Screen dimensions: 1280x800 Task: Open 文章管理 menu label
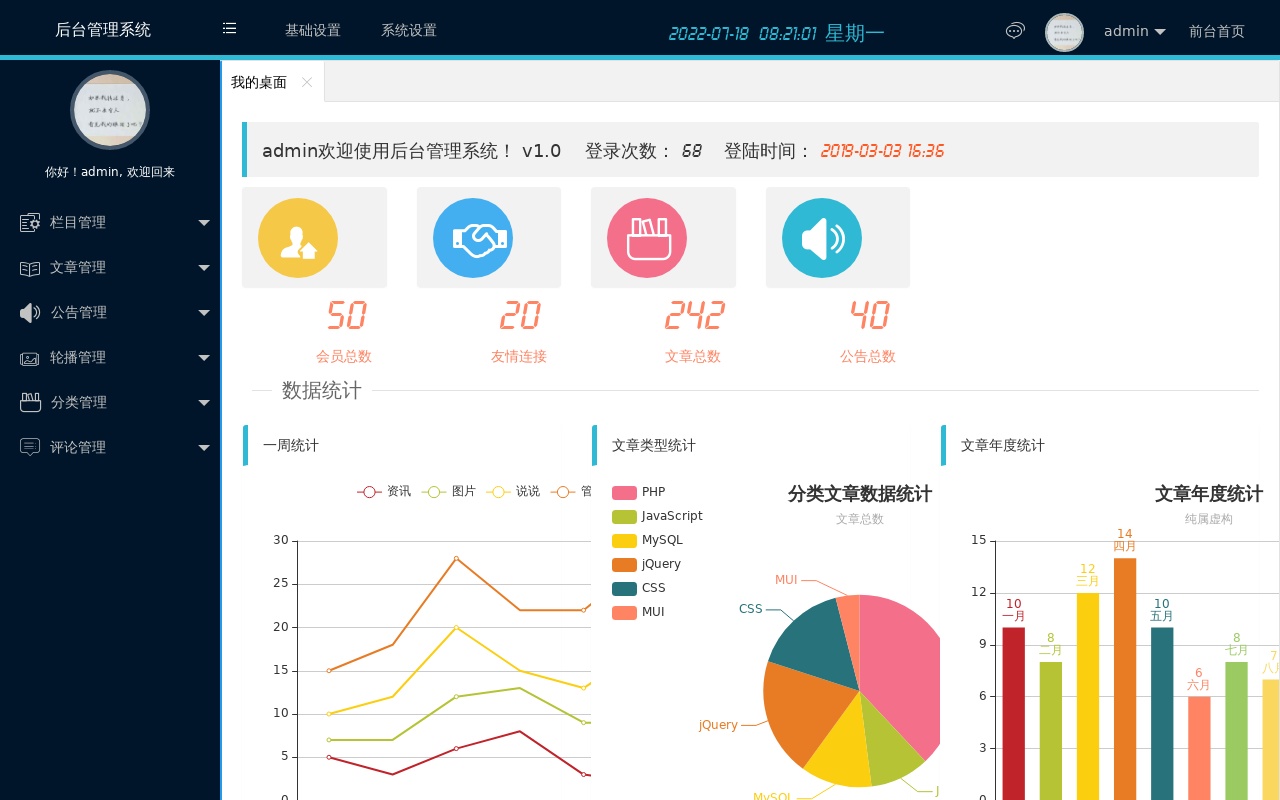click(78, 267)
